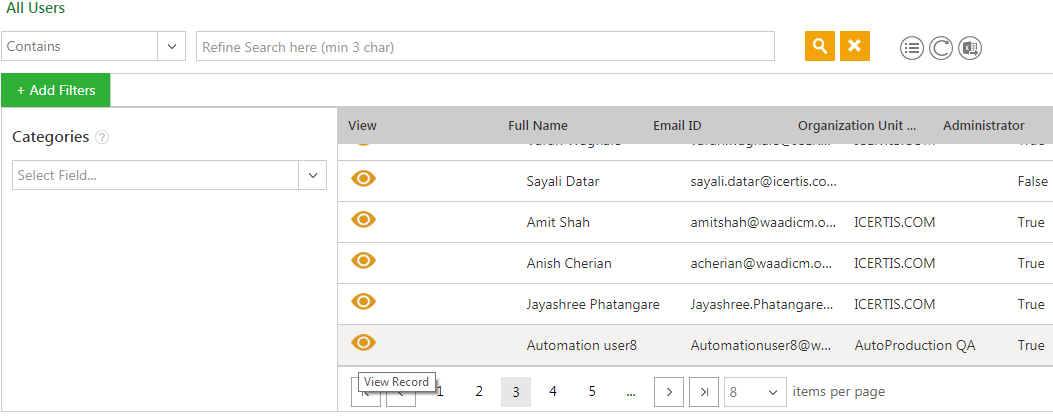Click the Refine Search text field
Viewport: 1053px width, 416px height.
click(x=485, y=47)
